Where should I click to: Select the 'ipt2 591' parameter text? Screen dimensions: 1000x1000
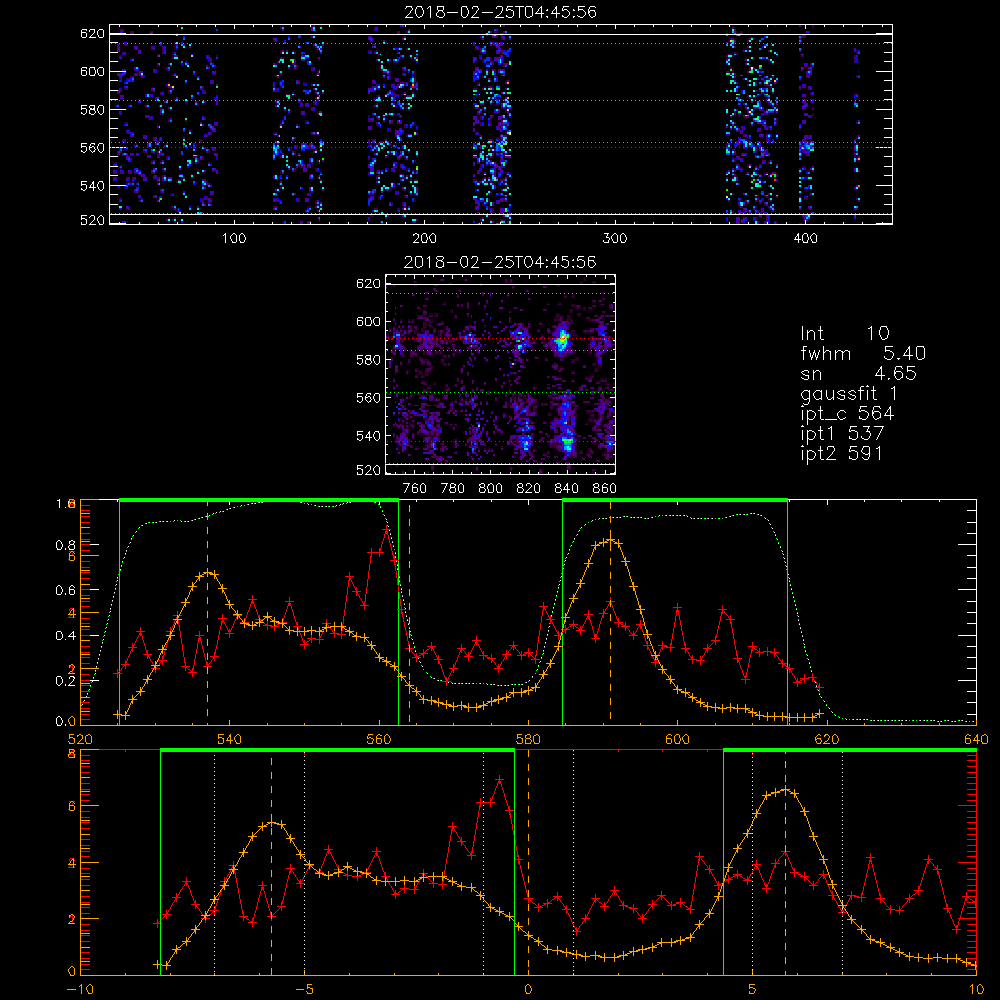842,453
